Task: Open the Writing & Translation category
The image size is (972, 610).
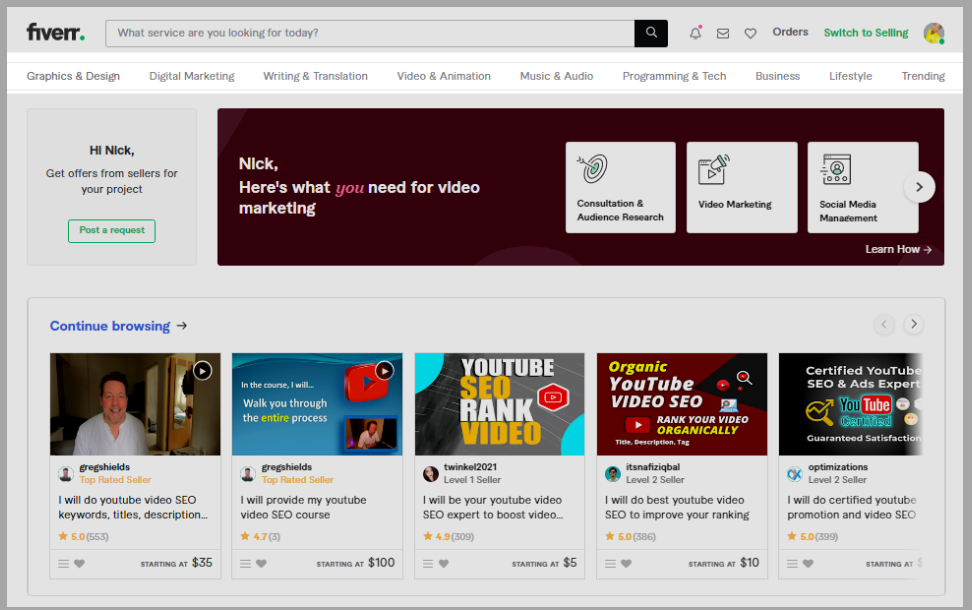Action: tap(315, 76)
